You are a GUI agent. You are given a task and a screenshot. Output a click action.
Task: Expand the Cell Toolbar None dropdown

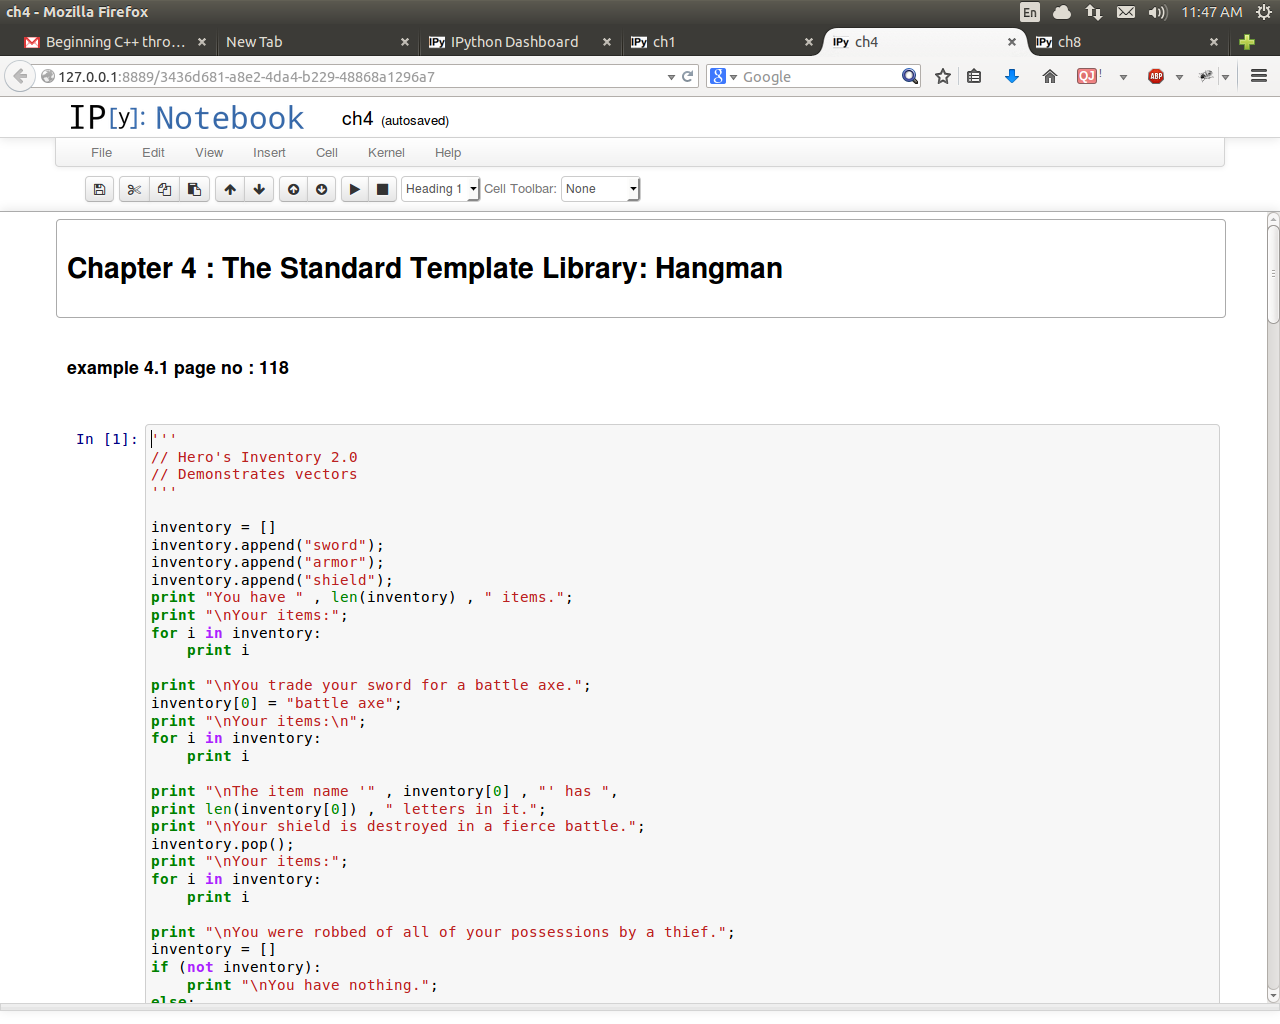tap(600, 189)
